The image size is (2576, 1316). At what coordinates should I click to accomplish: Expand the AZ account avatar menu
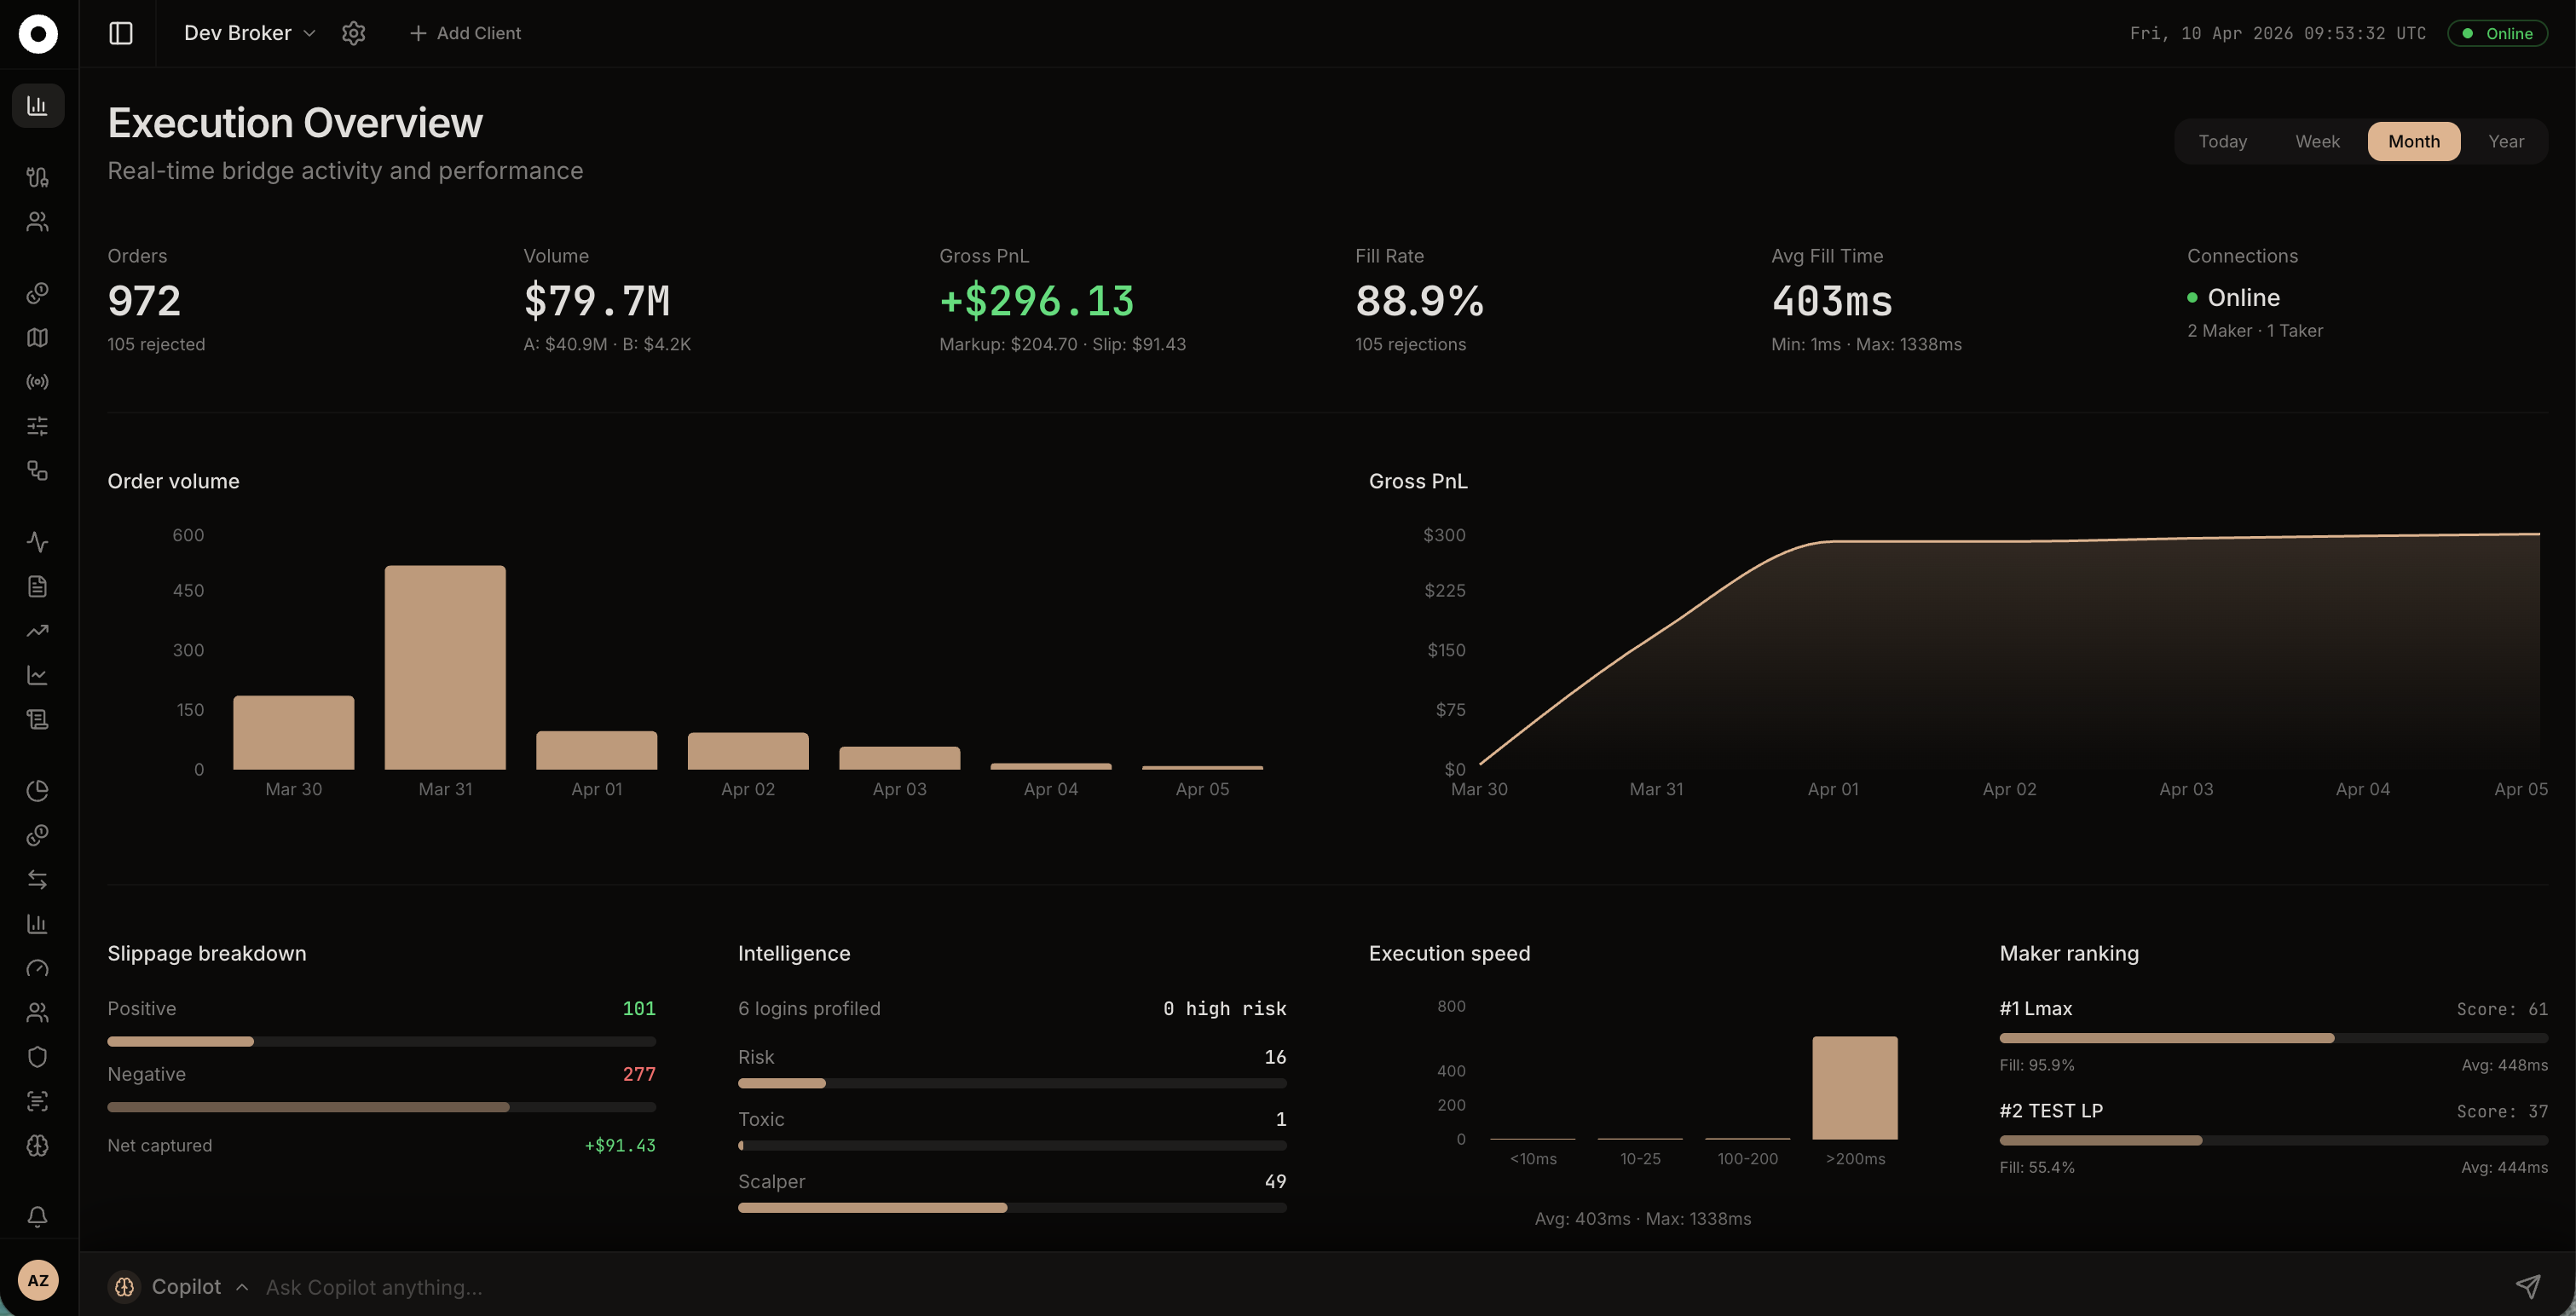tap(38, 1280)
